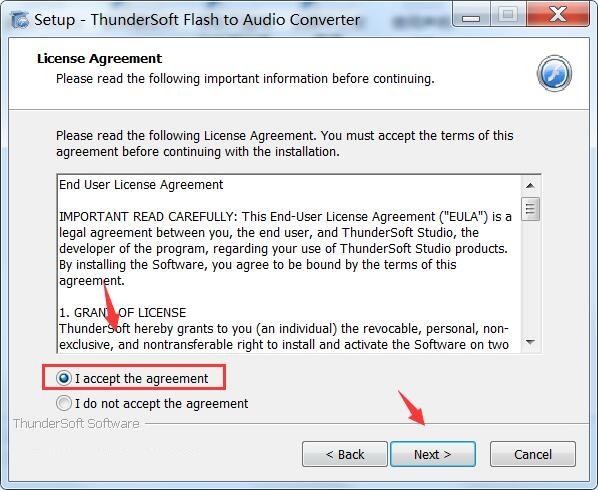Click the IMPORTANT READ CAREFULLY paragraph
The height and width of the screenshot is (490, 598).
286,249
